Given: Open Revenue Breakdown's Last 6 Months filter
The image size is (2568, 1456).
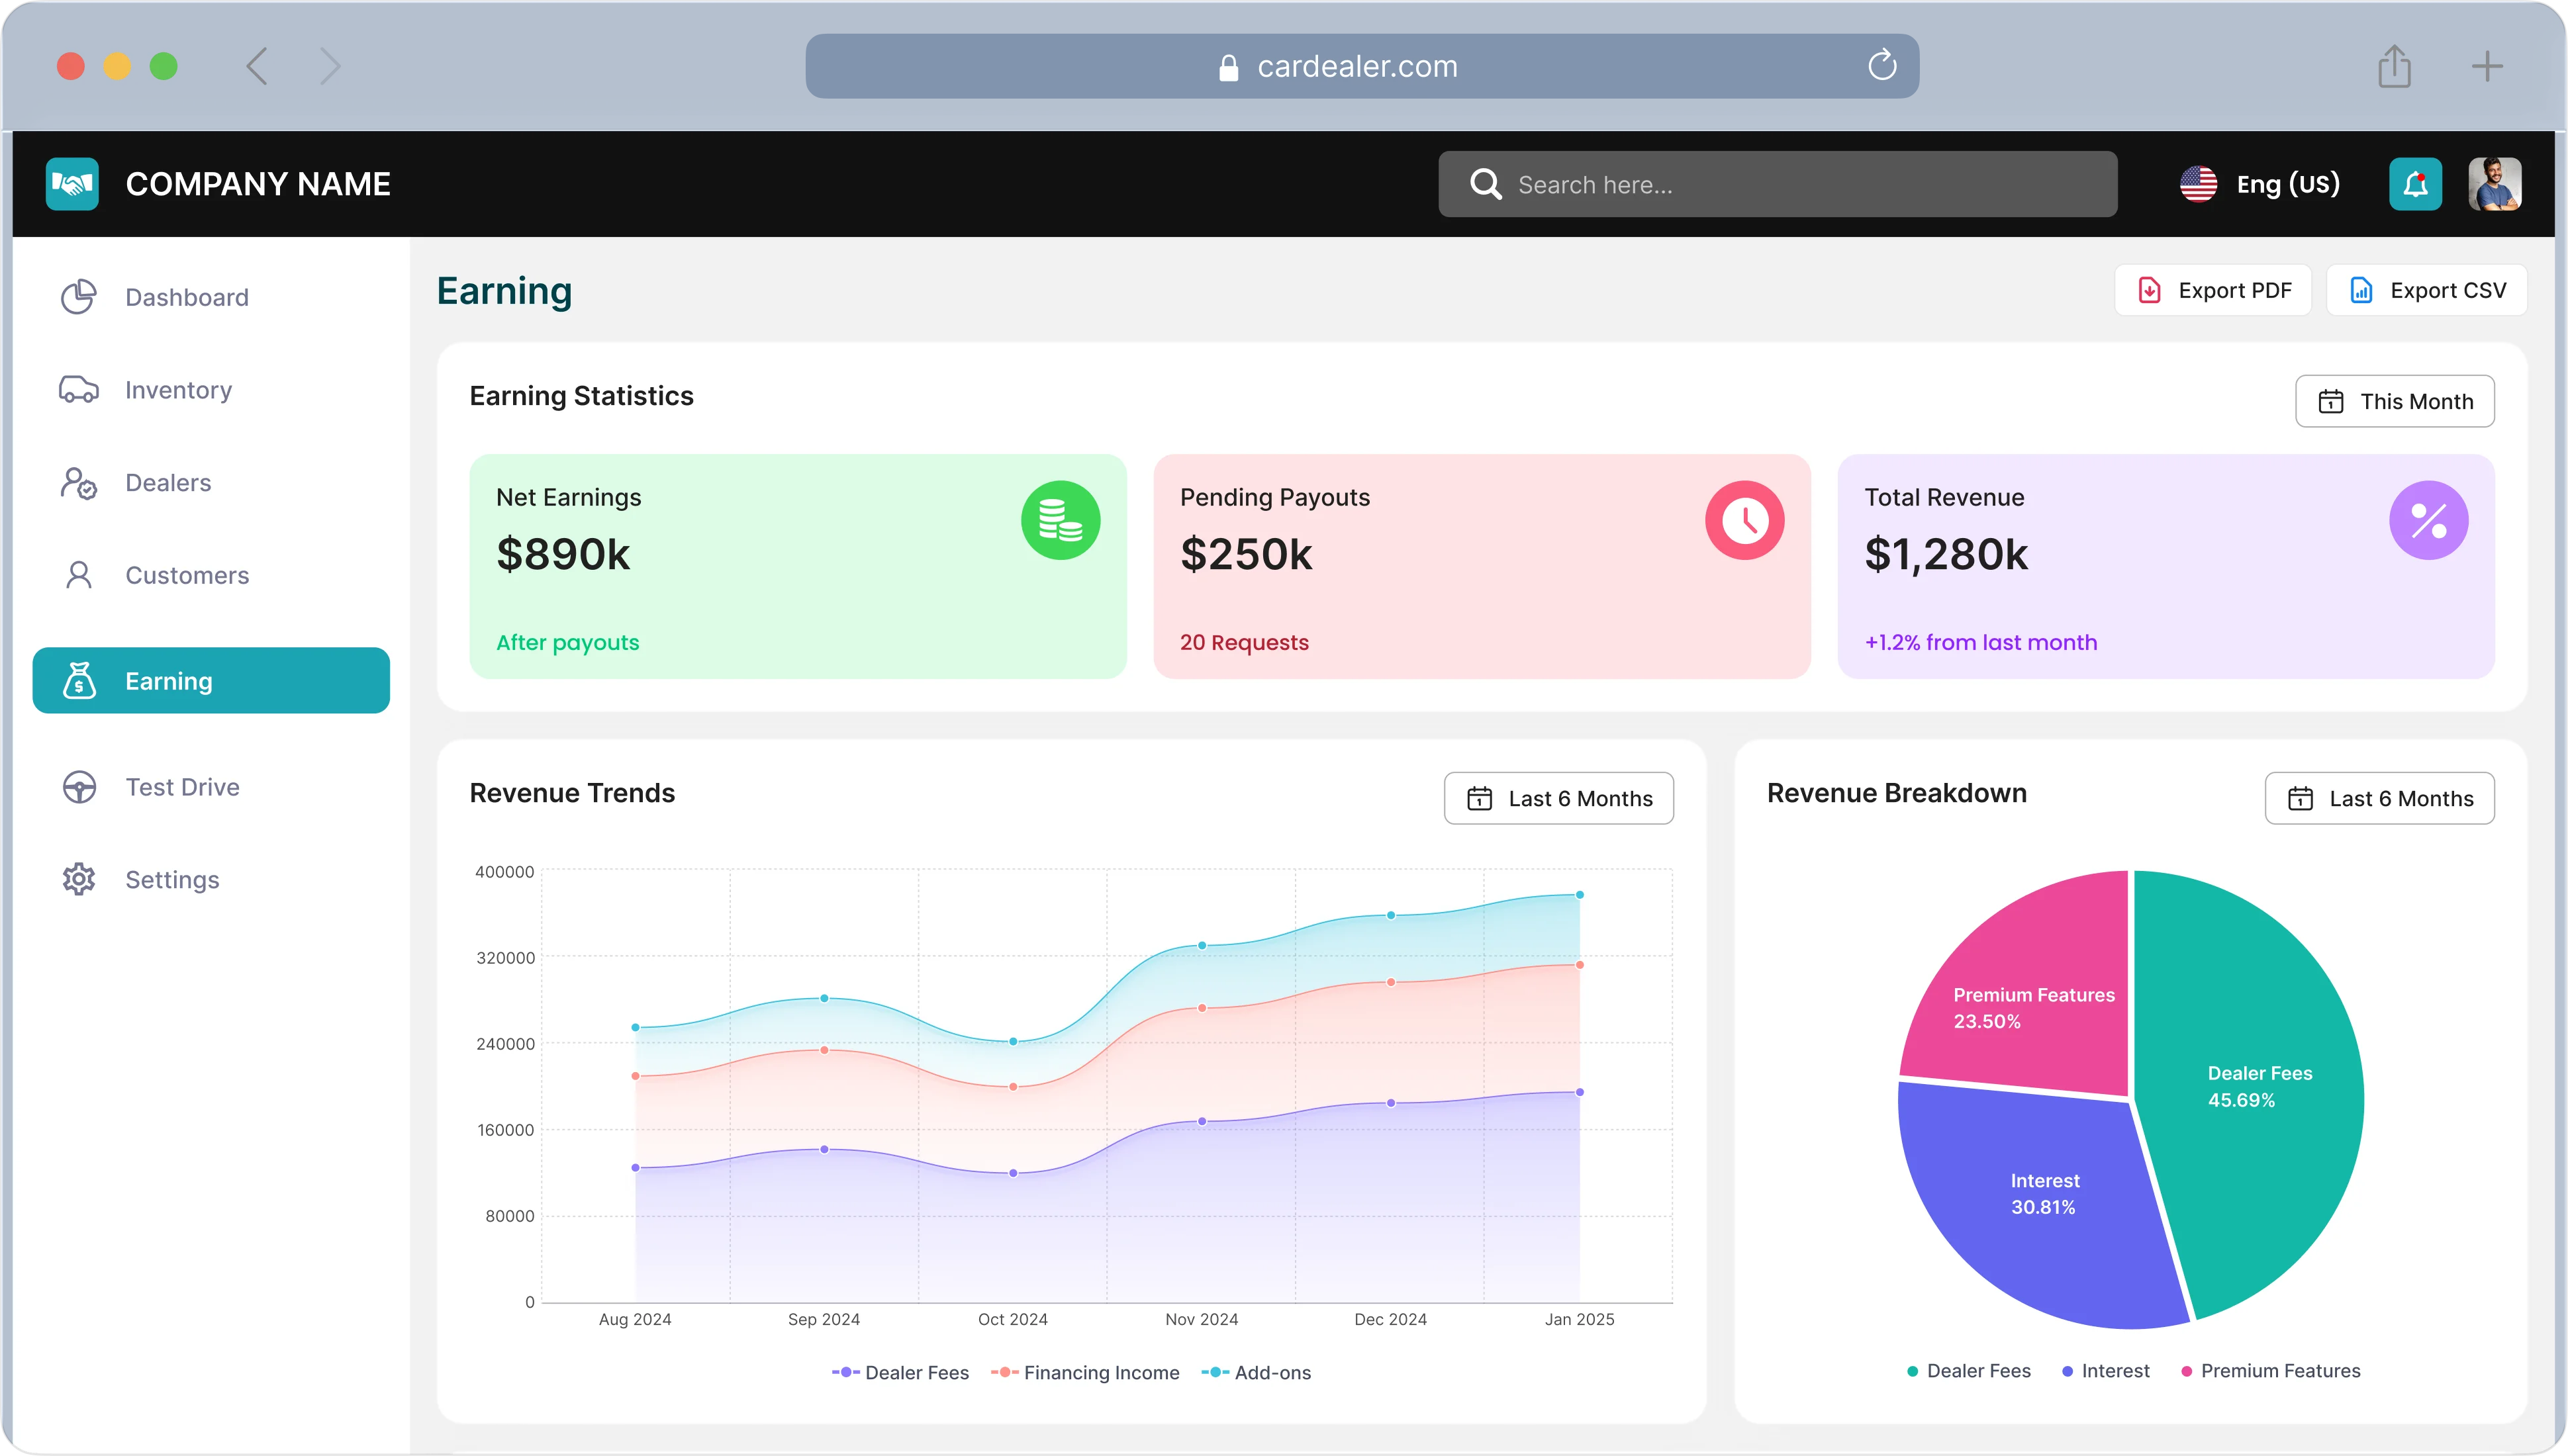Looking at the screenshot, I should tap(2379, 798).
